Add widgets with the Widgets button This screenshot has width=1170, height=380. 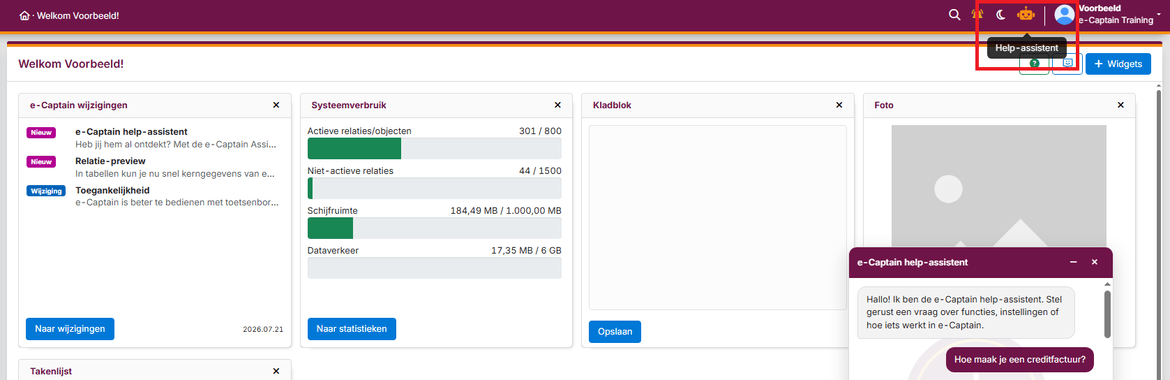tap(1118, 64)
